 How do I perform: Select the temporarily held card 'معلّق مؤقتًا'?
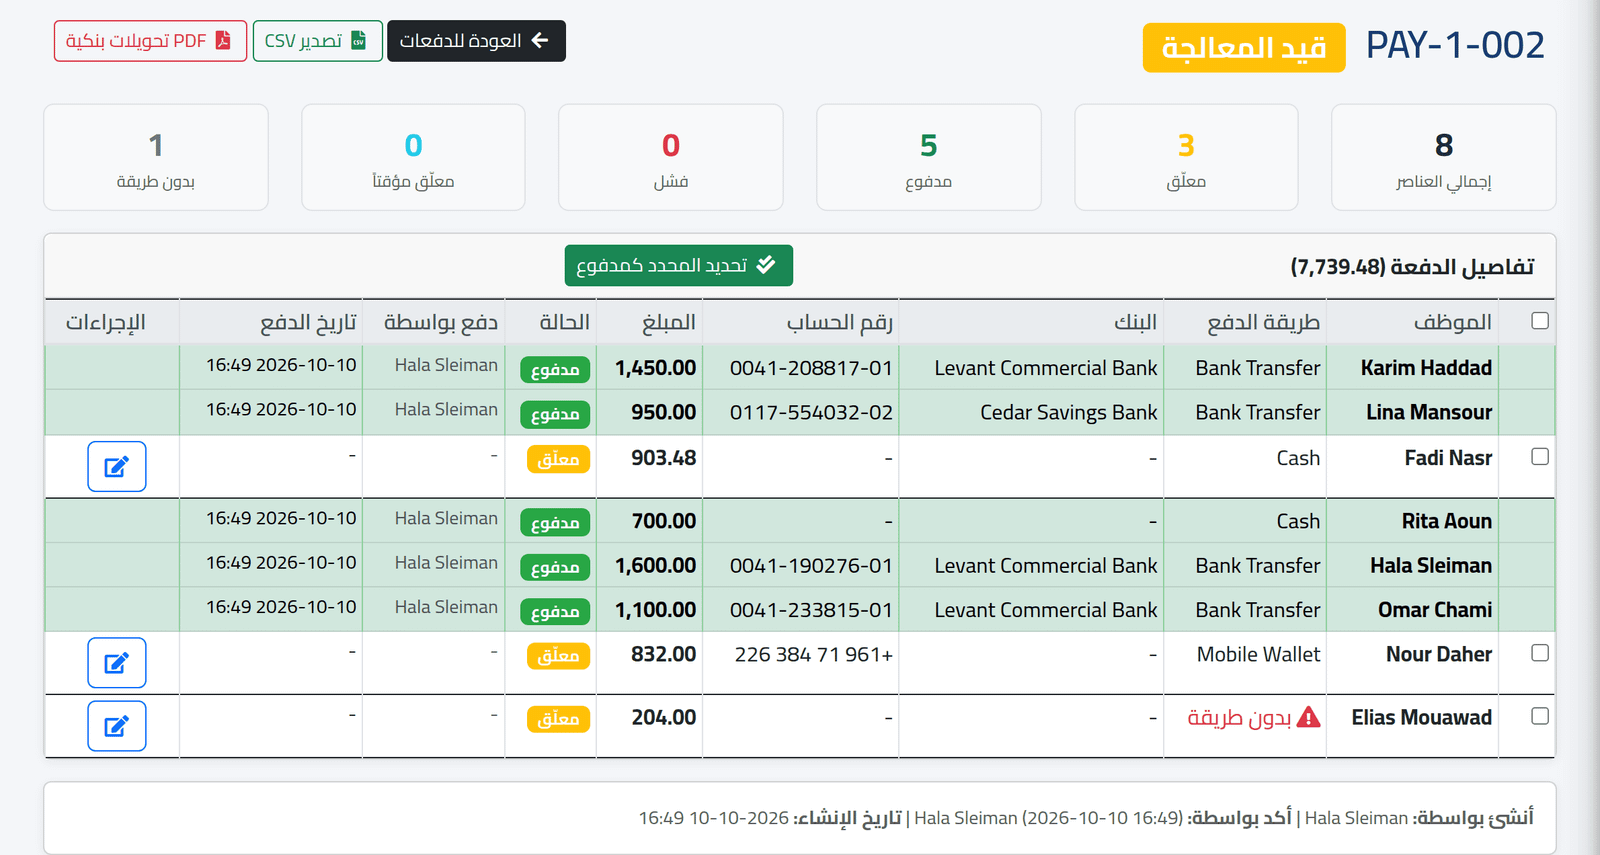[413, 157]
